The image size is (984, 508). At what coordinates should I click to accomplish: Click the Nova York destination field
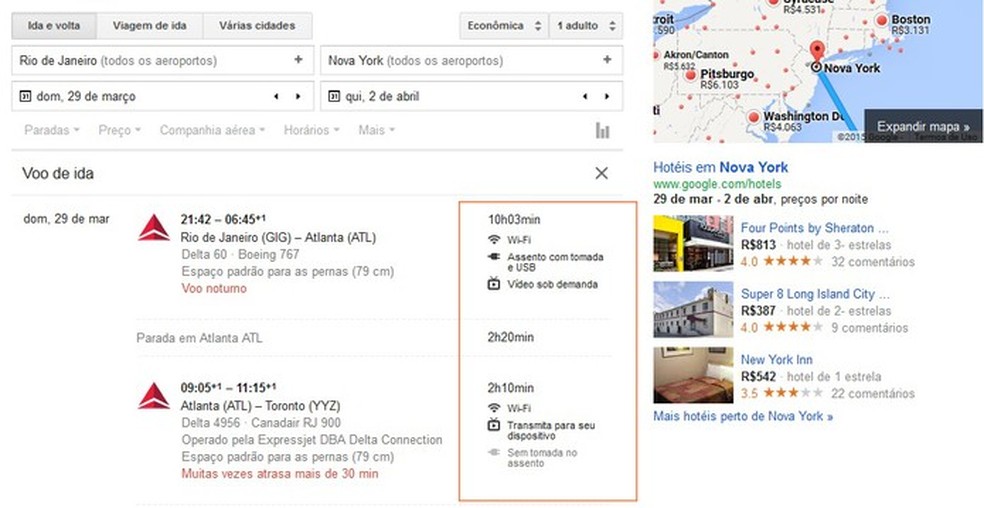click(471, 60)
